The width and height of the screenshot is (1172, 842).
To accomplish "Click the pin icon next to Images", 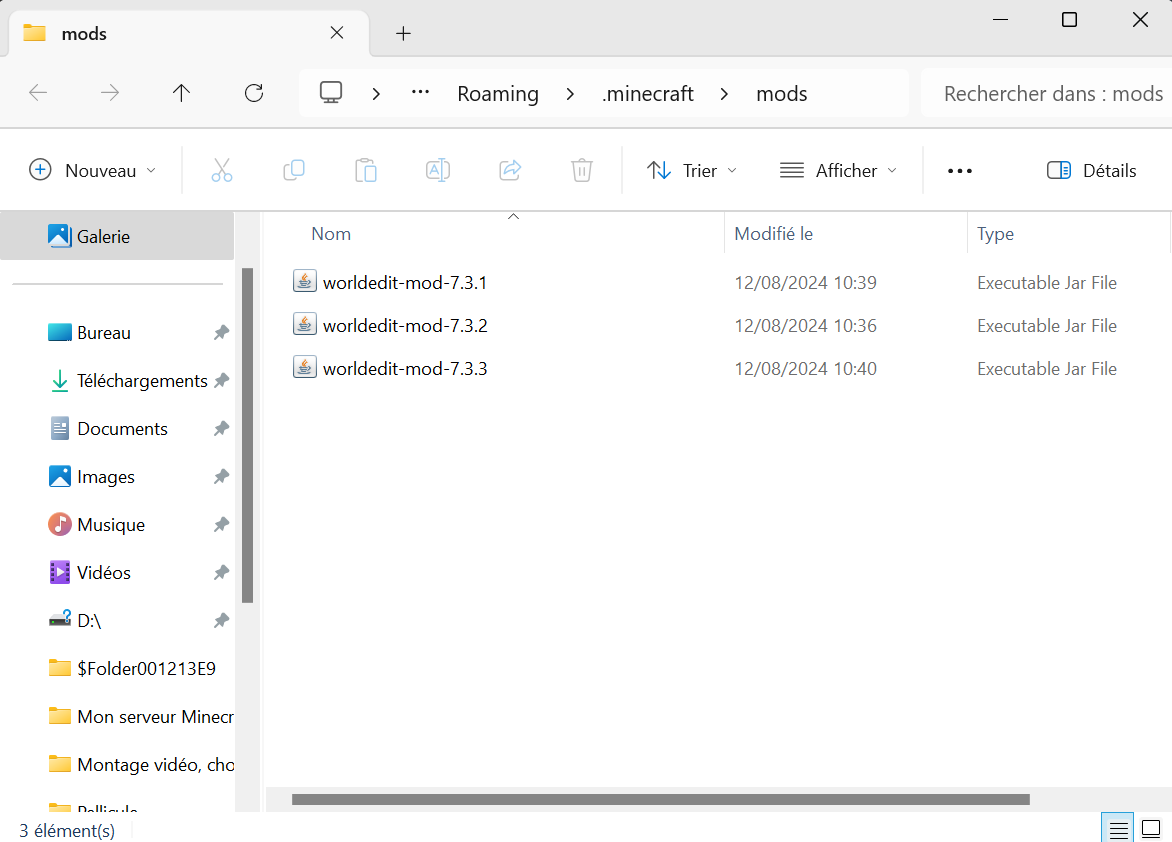I will point(221,476).
